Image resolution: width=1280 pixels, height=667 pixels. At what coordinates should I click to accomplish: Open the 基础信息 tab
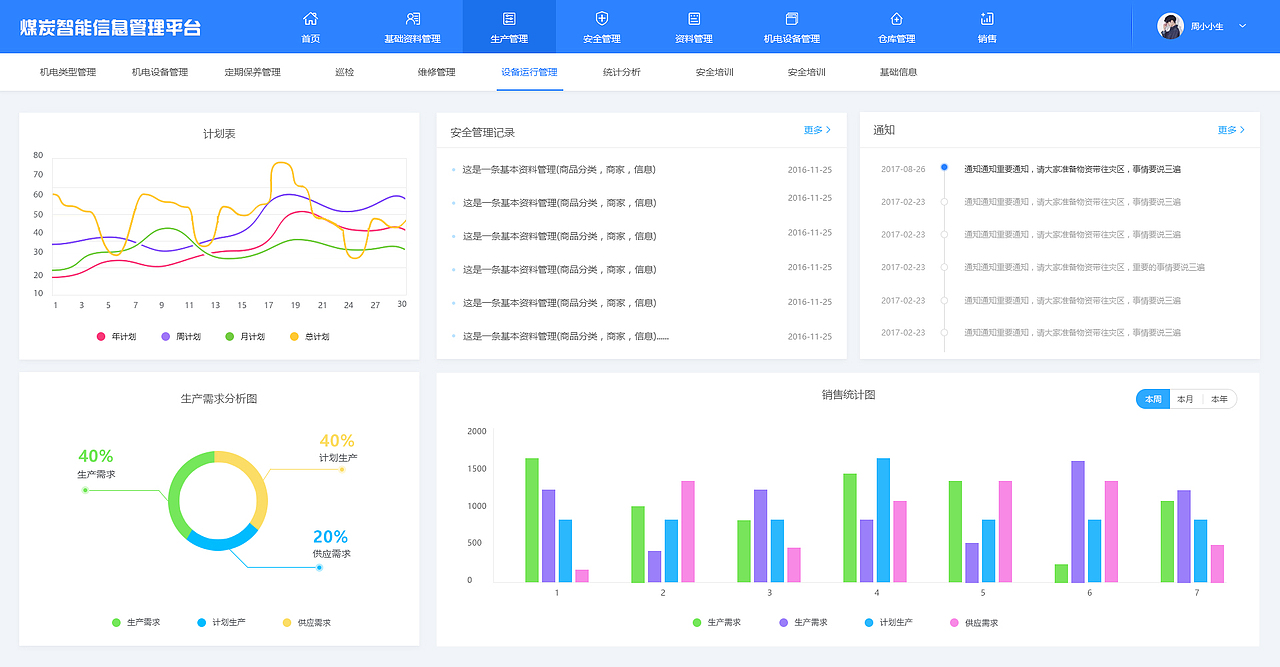point(898,72)
